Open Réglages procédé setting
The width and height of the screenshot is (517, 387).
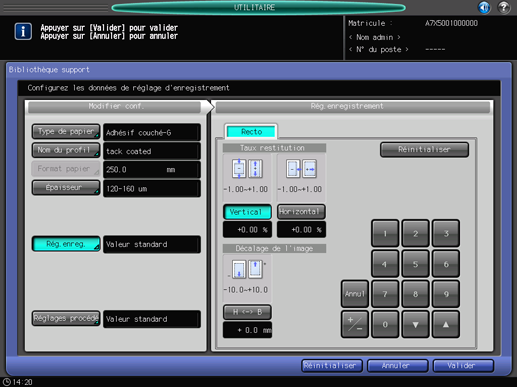click(x=66, y=319)
